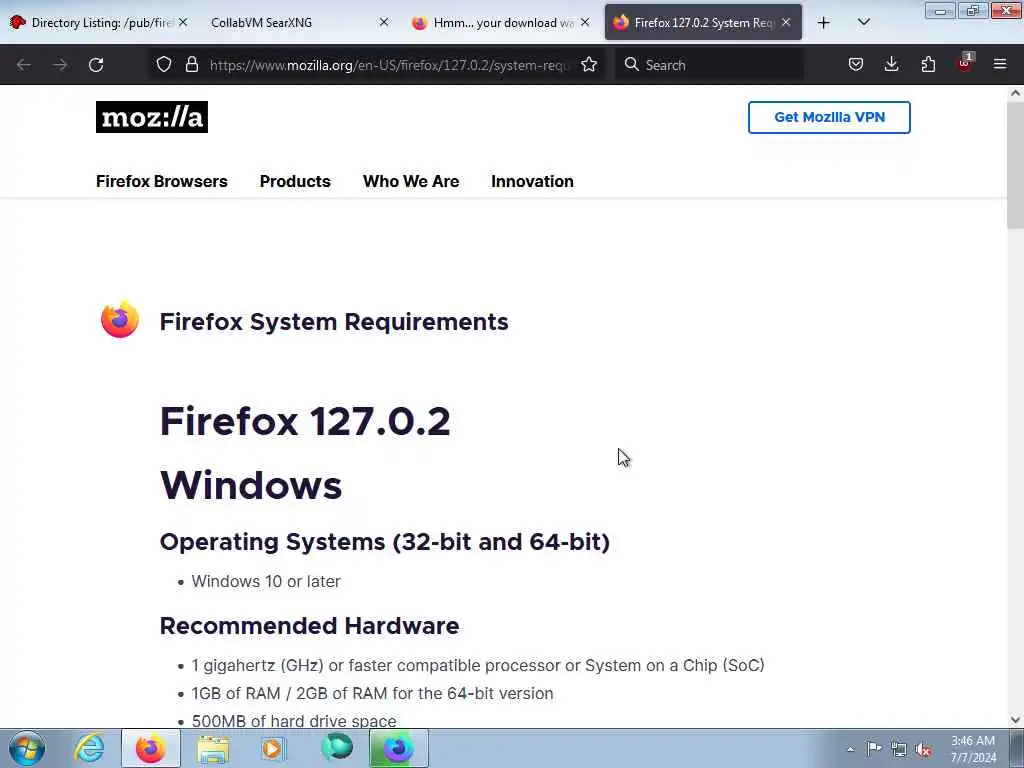View site security padlock info
The height and width of the screenshot is (768, 1024).
(191, 65)
